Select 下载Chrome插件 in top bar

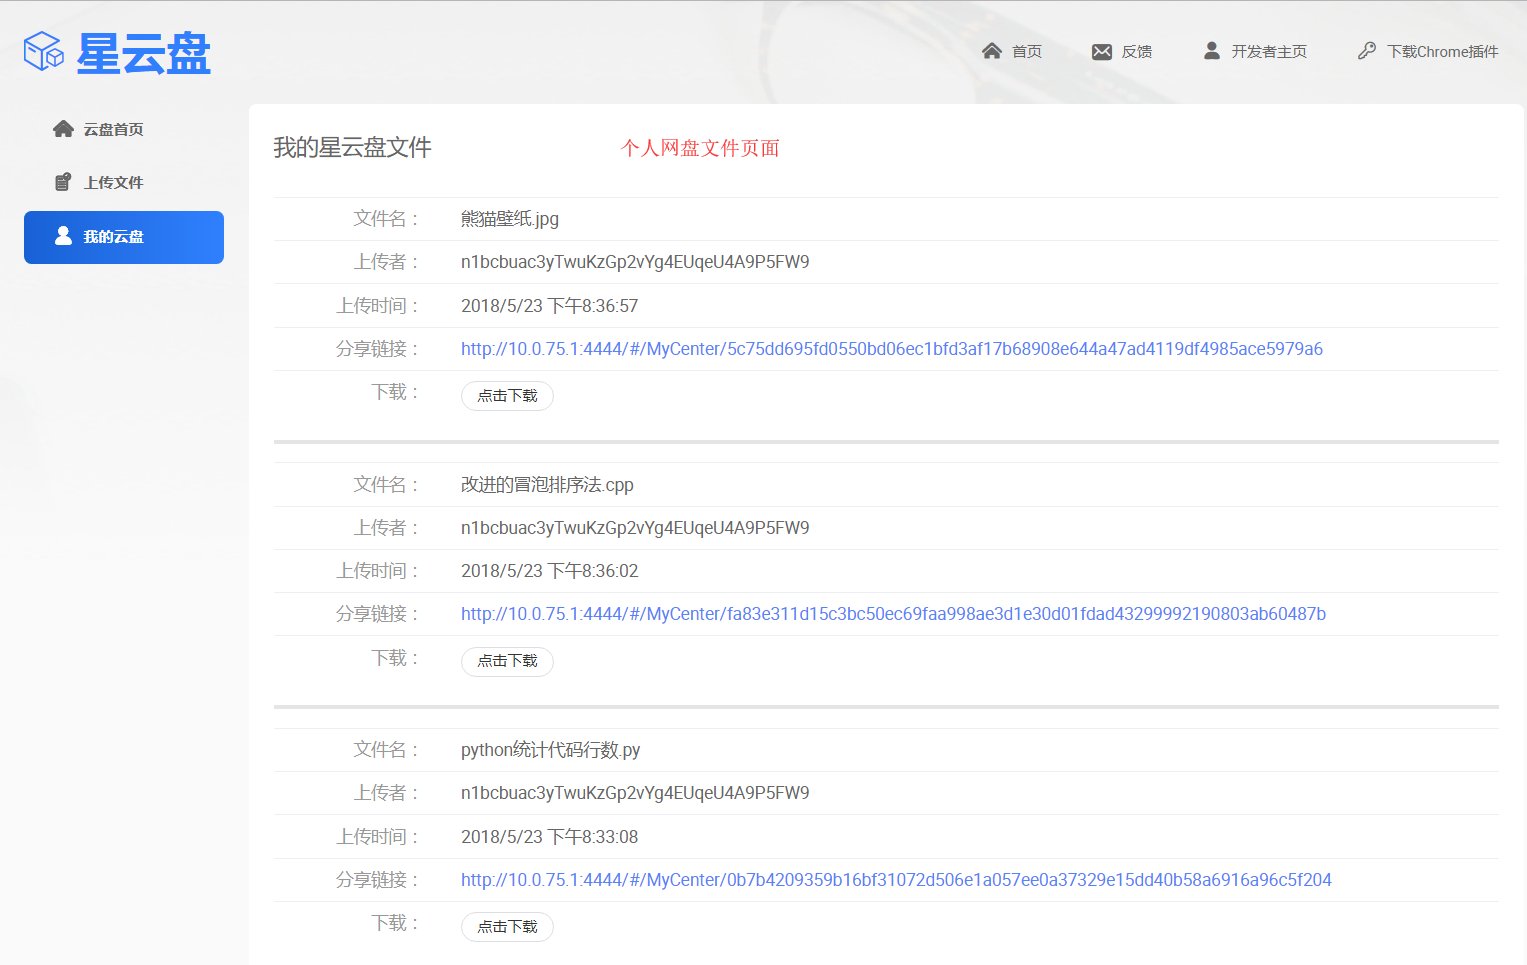pos(1443,52)
